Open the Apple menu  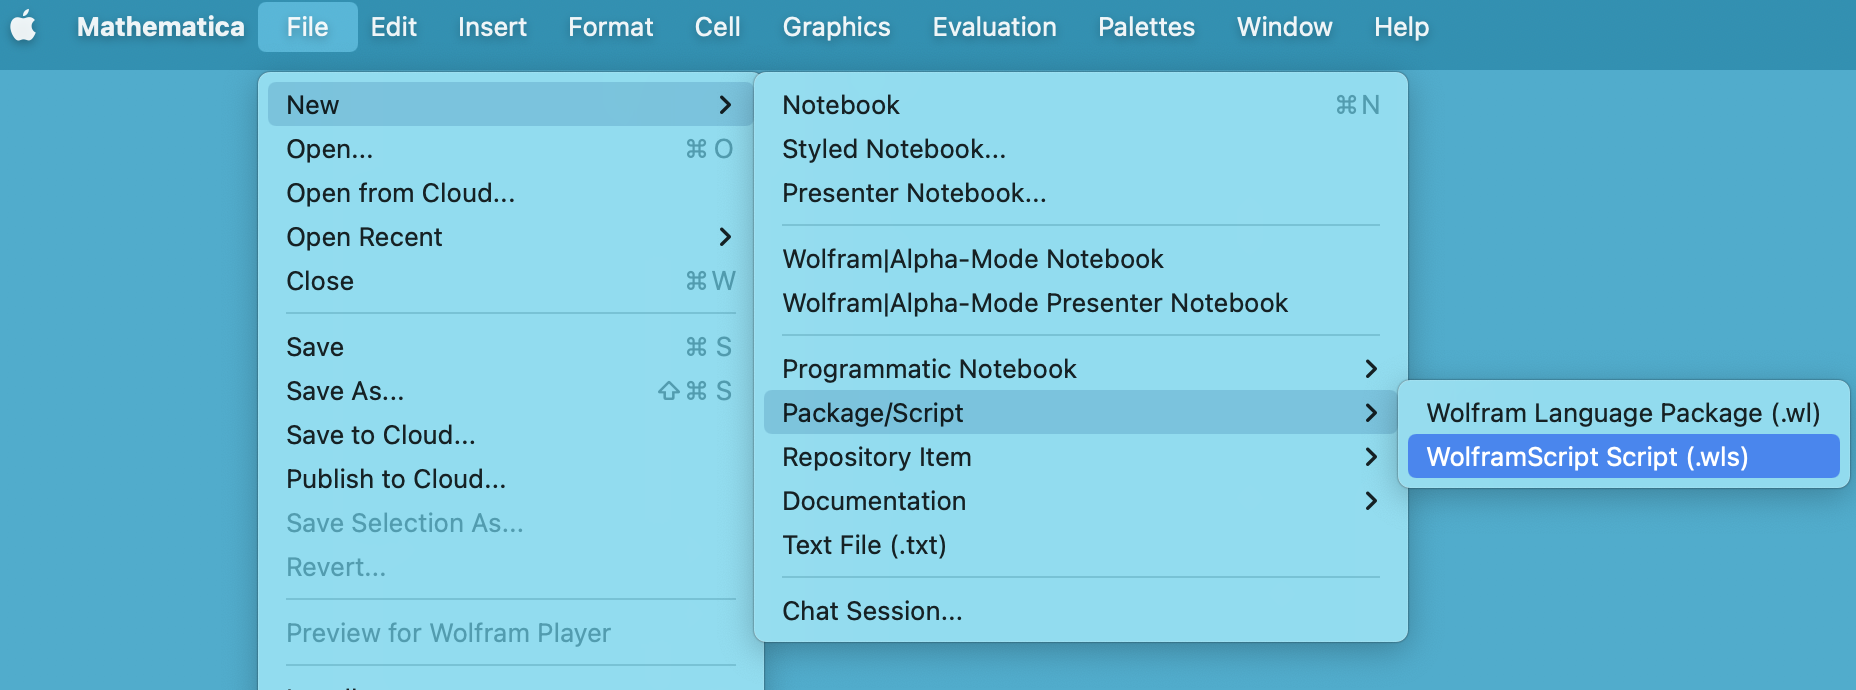[24, 27]
